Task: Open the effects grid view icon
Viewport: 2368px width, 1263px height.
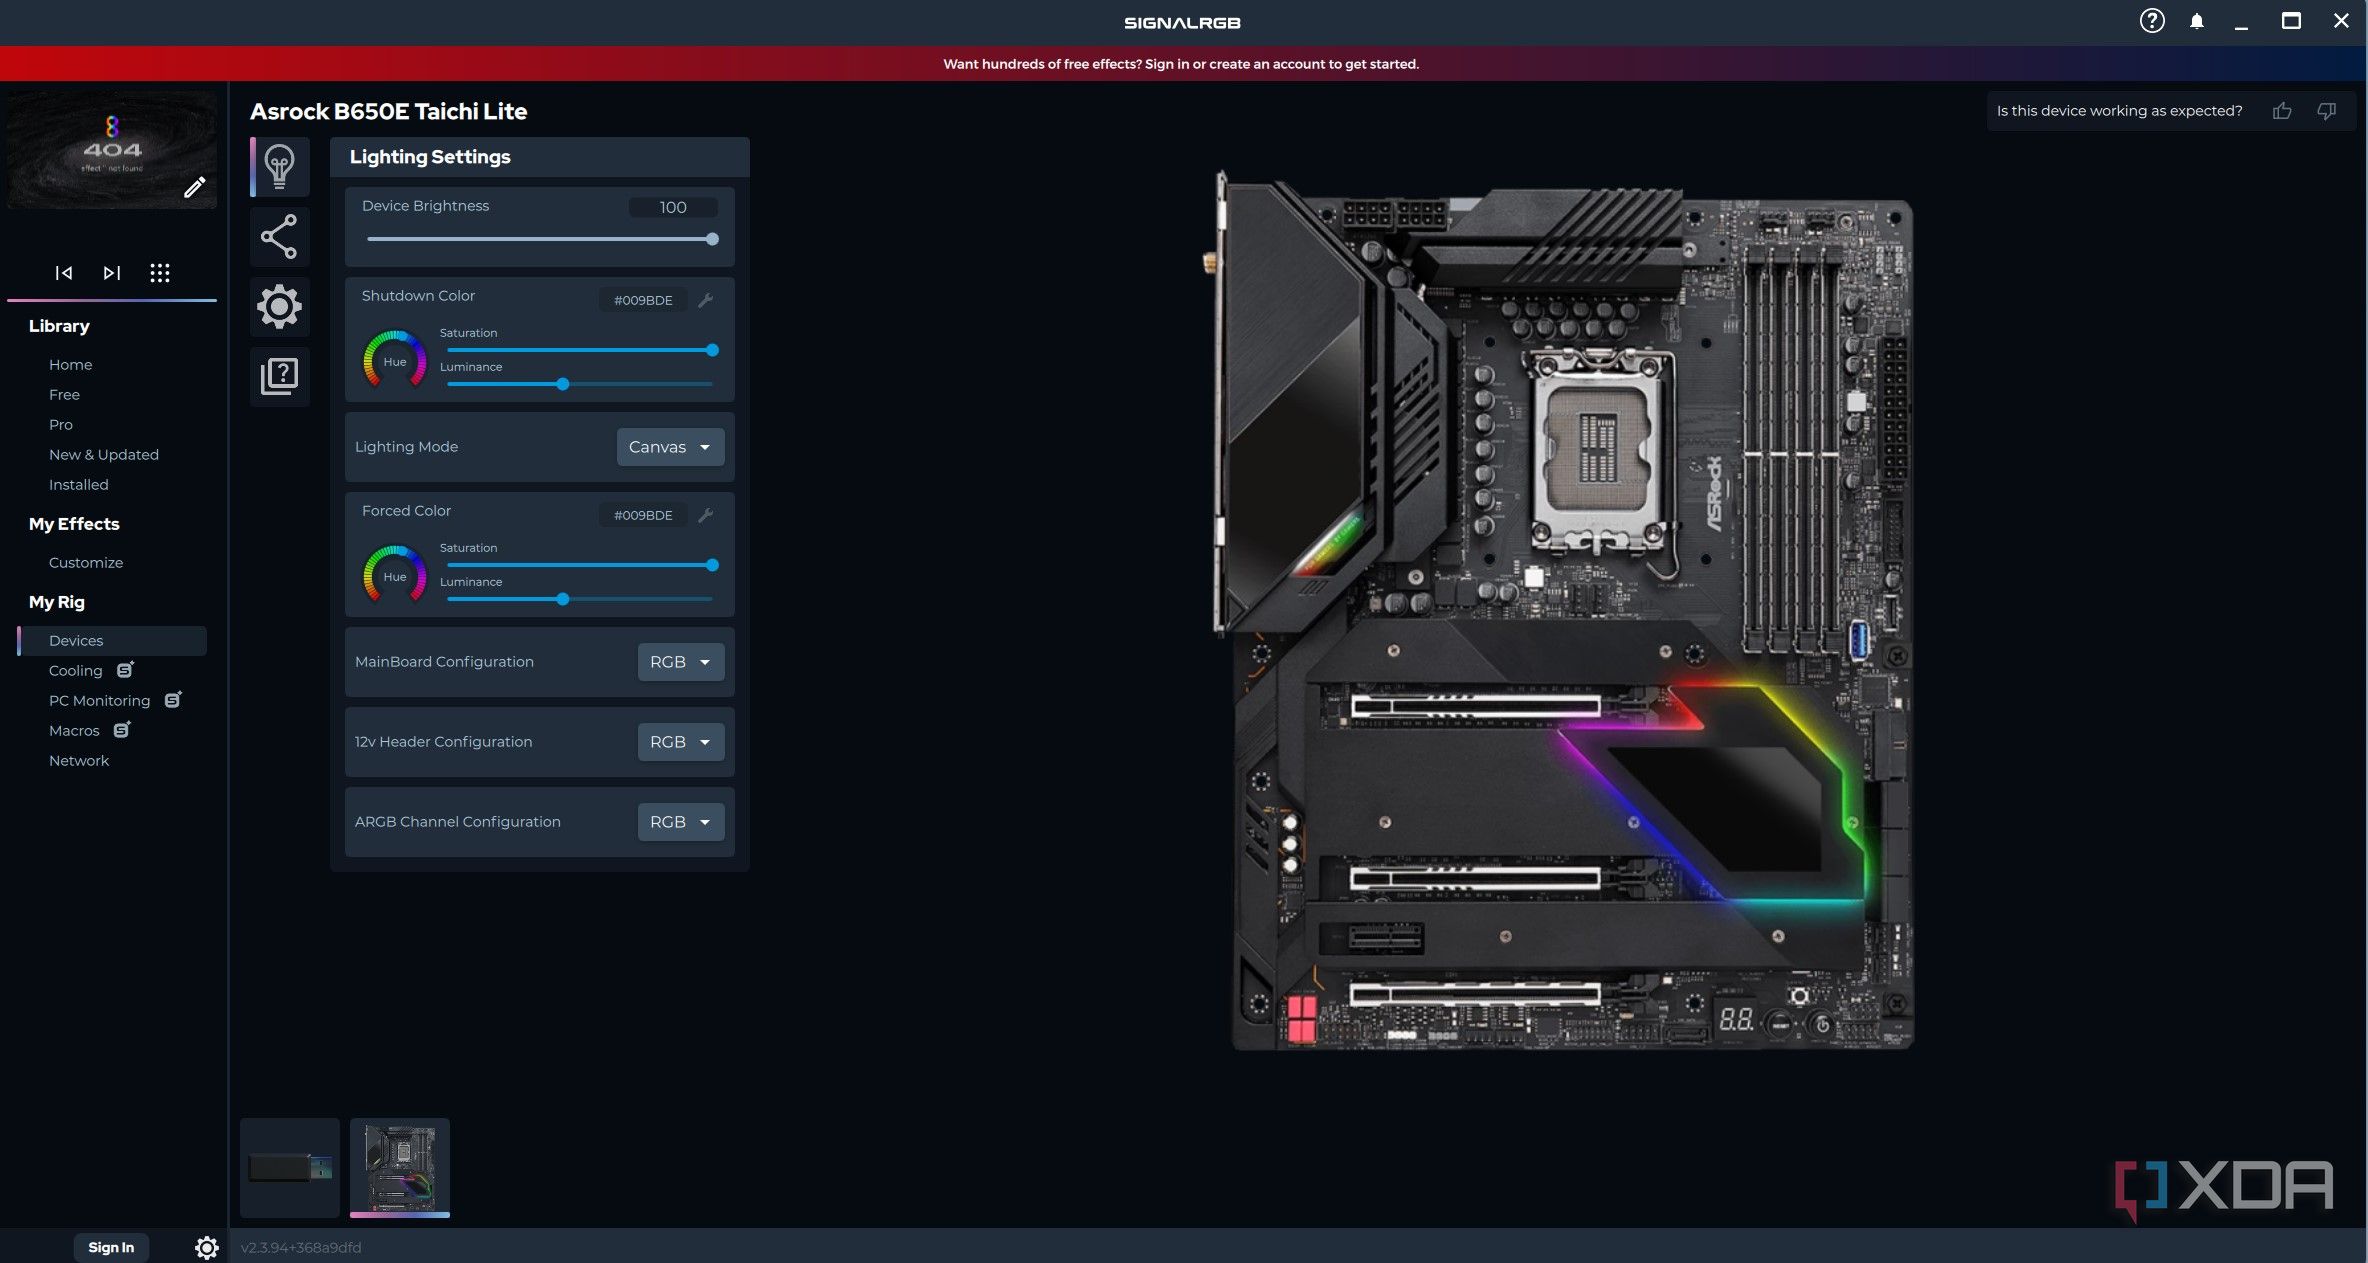Action: pos(160,273)
